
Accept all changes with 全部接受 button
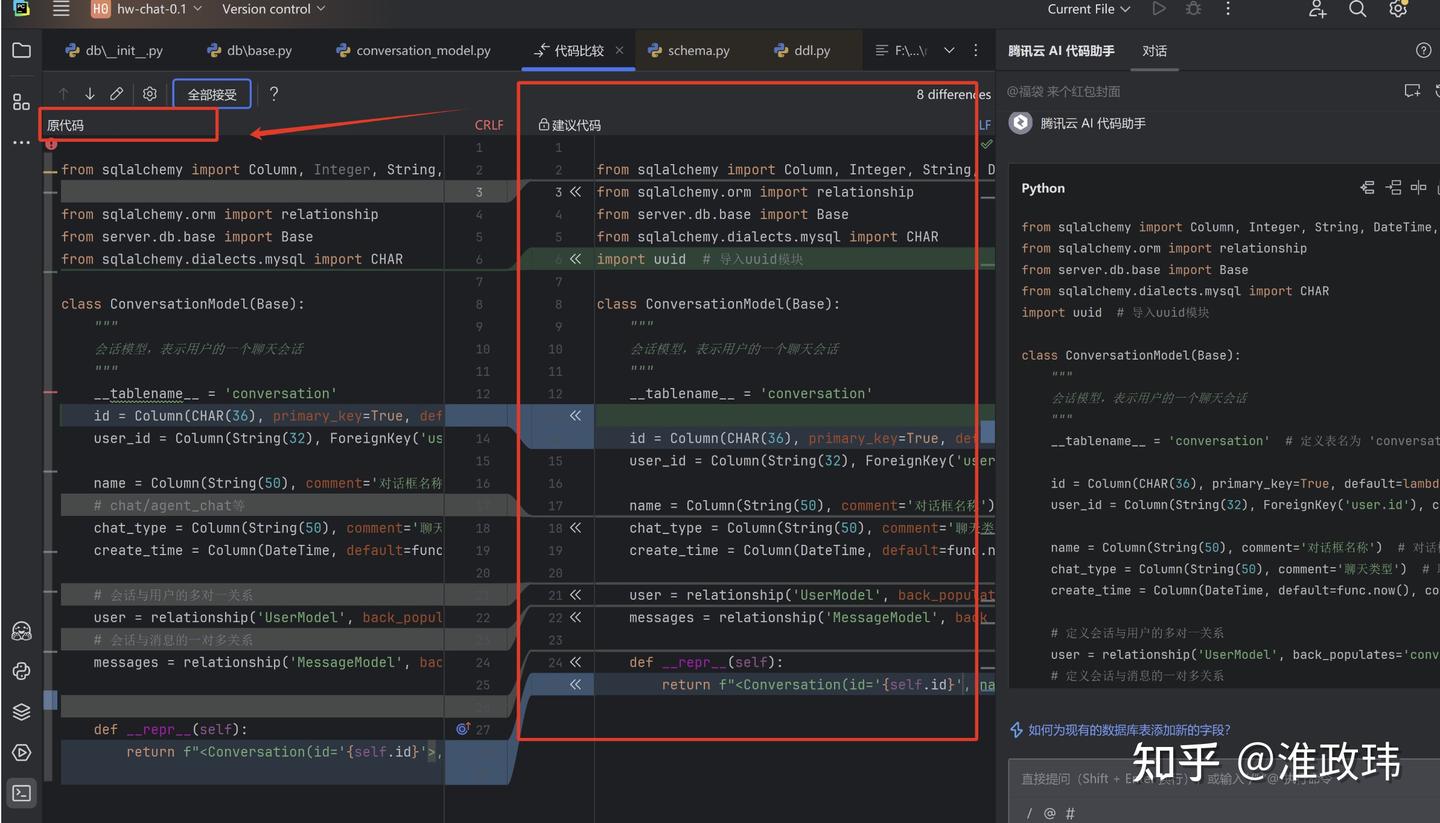pos(212,94)
